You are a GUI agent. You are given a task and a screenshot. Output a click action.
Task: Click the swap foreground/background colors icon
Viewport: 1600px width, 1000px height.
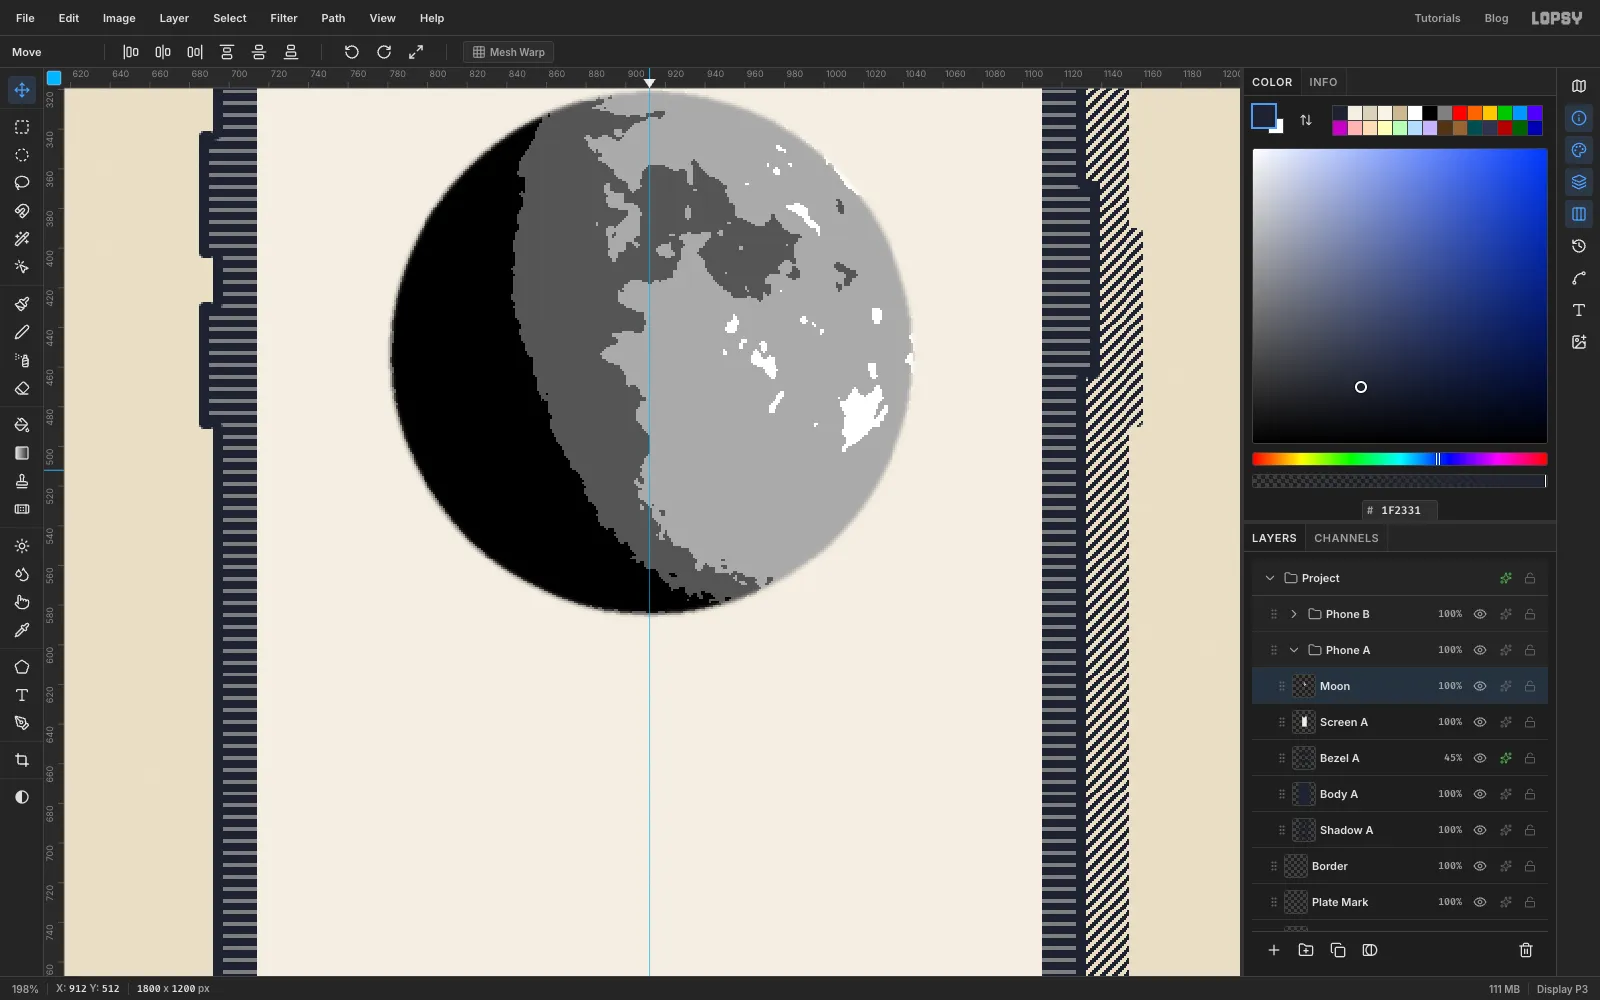(1306, 120)
